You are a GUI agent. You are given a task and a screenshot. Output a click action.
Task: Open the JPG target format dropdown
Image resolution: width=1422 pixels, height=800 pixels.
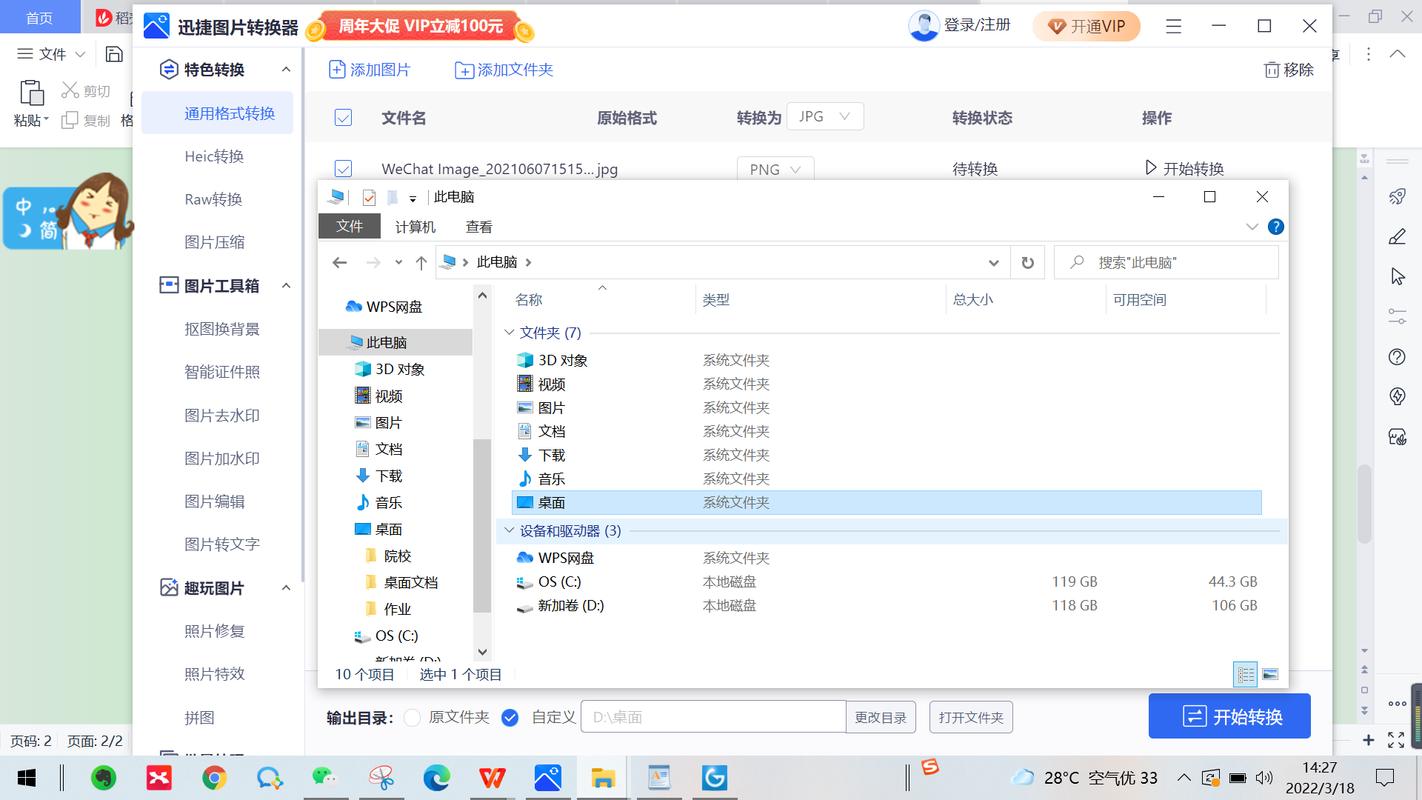825,116
